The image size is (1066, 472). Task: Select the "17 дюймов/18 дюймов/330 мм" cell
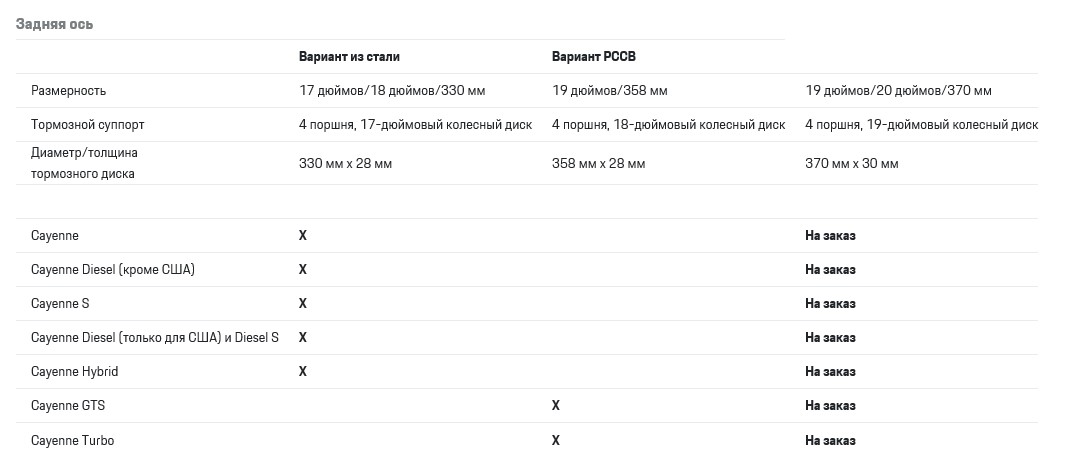point(392,91)
